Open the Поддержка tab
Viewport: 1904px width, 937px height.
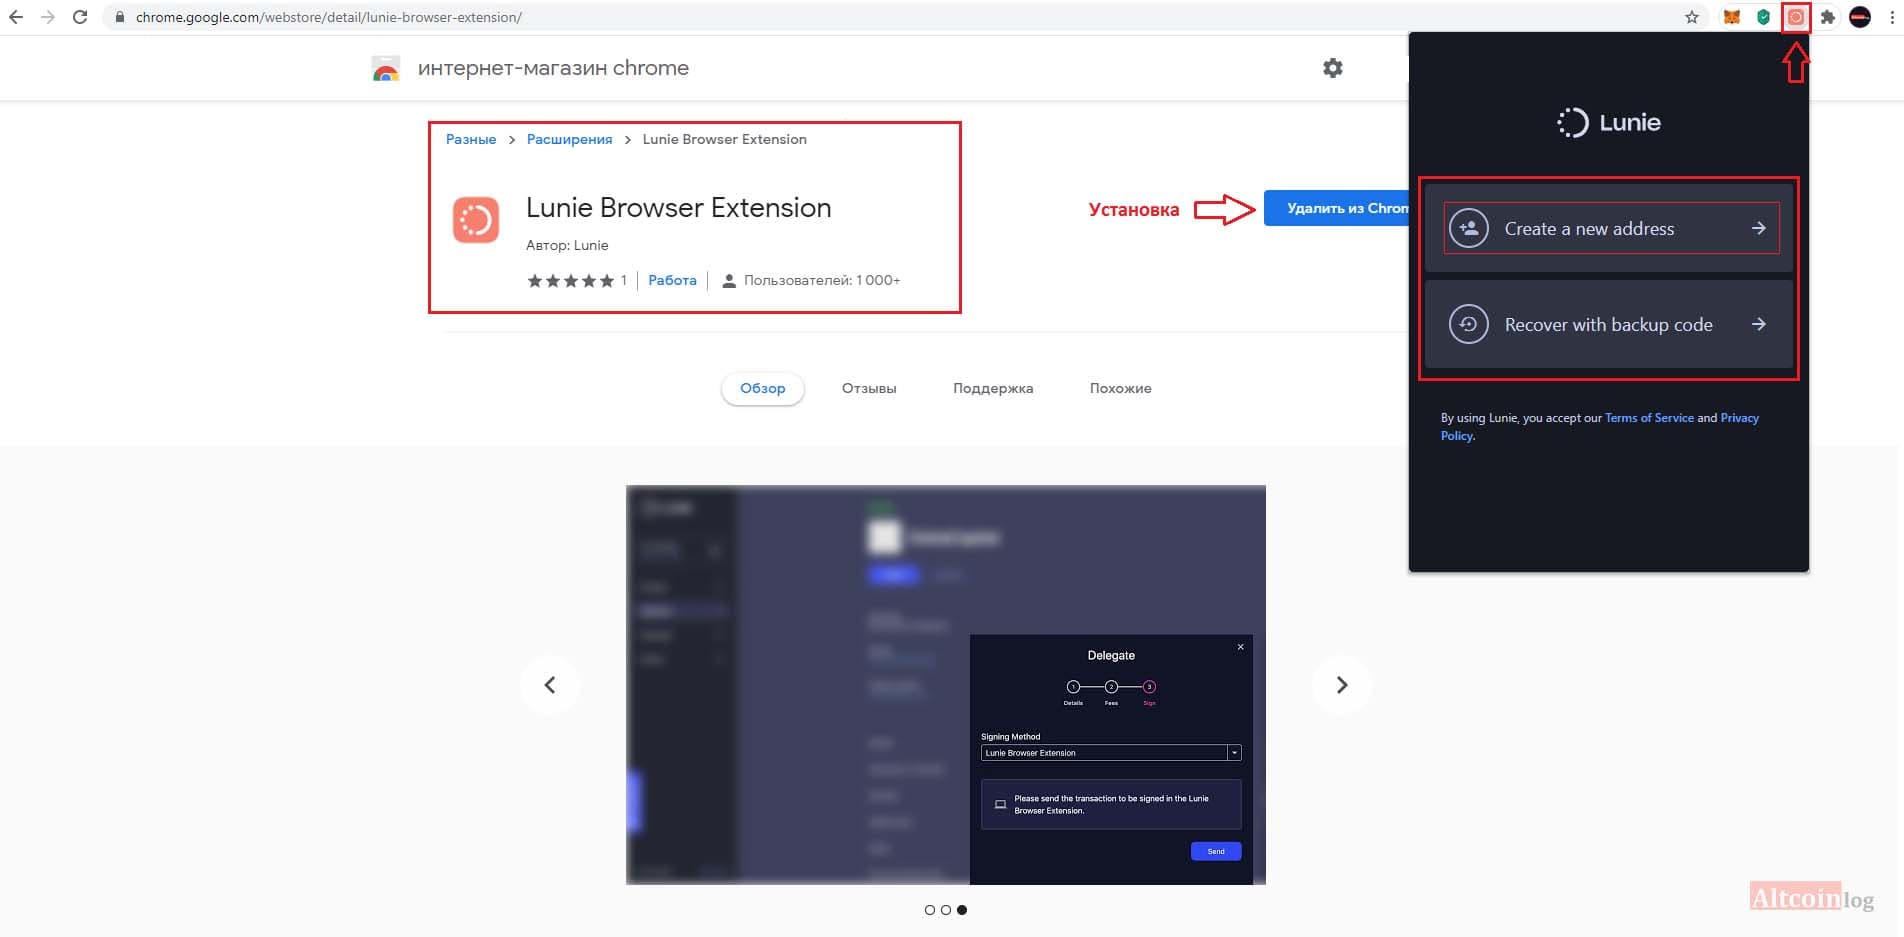(993, 388)
